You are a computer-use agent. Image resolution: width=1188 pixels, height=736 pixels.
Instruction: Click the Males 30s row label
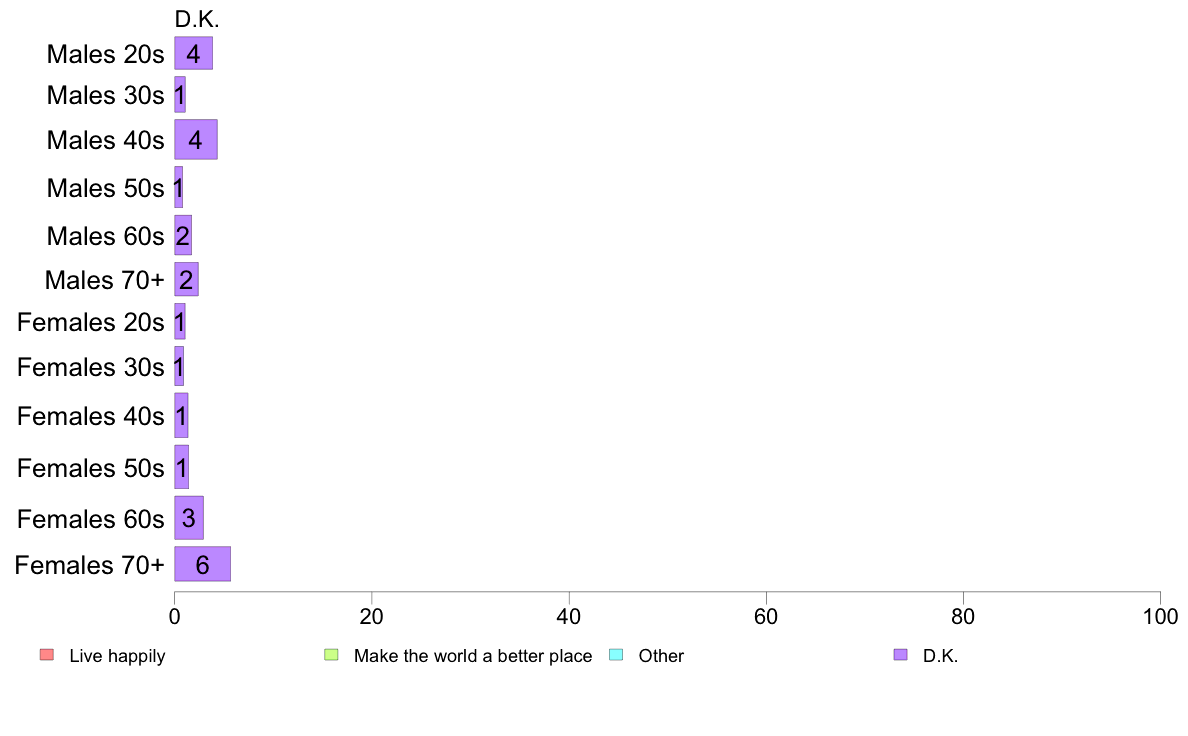coord(105,96)
